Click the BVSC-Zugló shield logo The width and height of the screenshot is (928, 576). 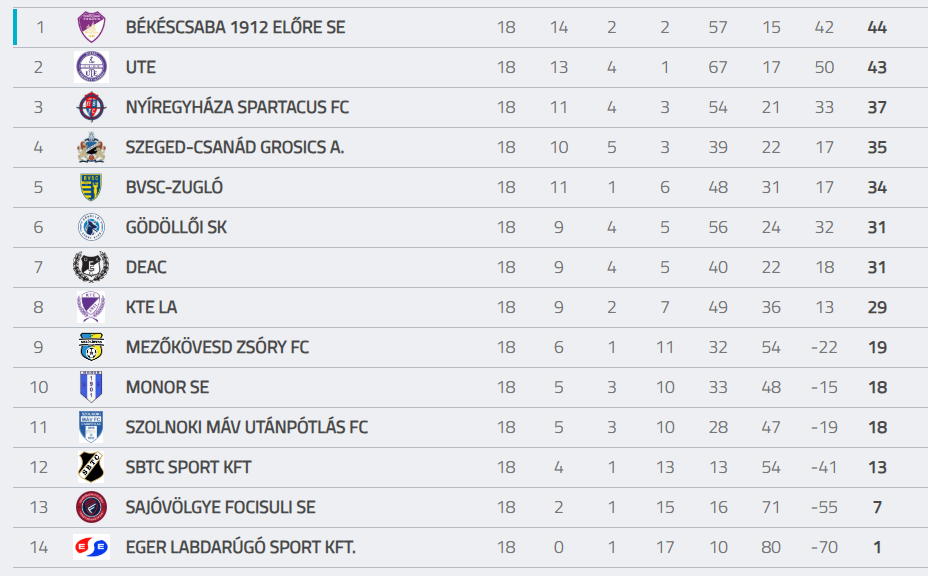tap(91, 187)
